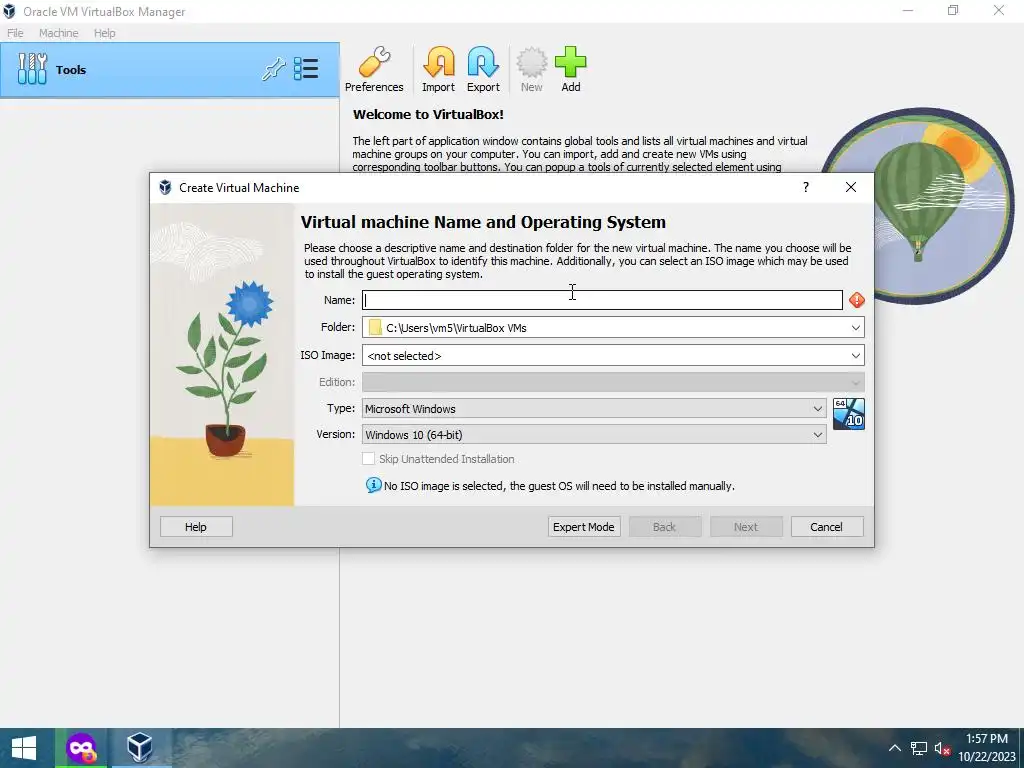Open the Tools list menu icon
The height and width of the screenshot is (768, 1024).
tap(306, 69)
